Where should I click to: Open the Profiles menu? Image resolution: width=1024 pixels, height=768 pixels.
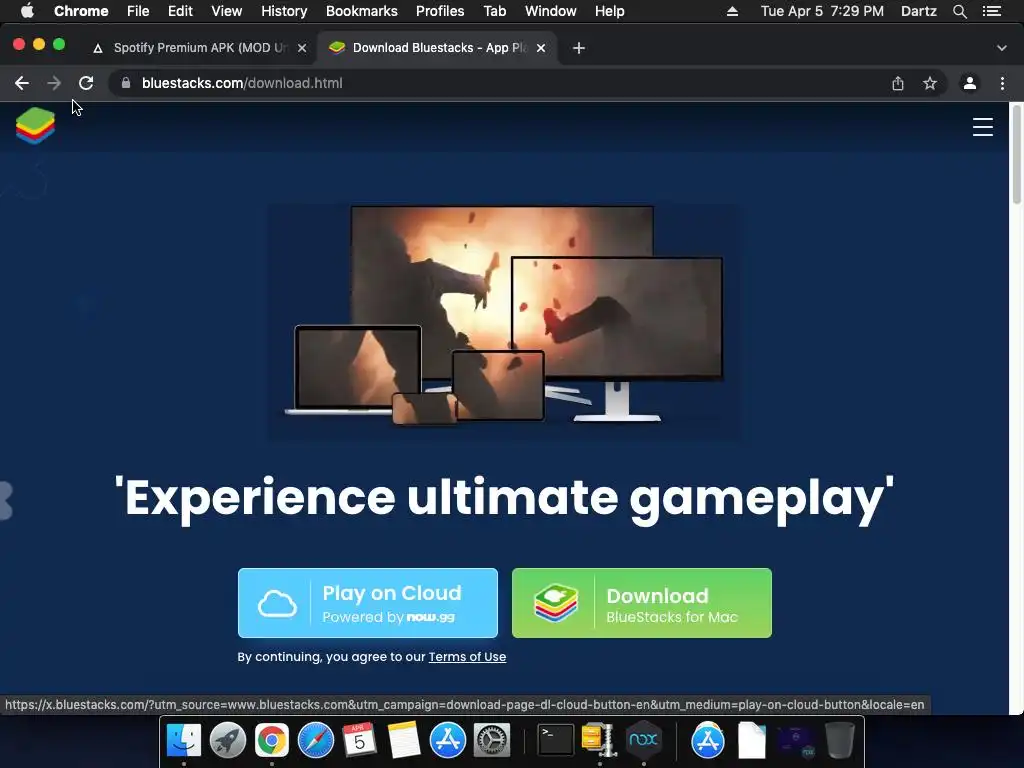pyautogui.click(x=440, y=11)
